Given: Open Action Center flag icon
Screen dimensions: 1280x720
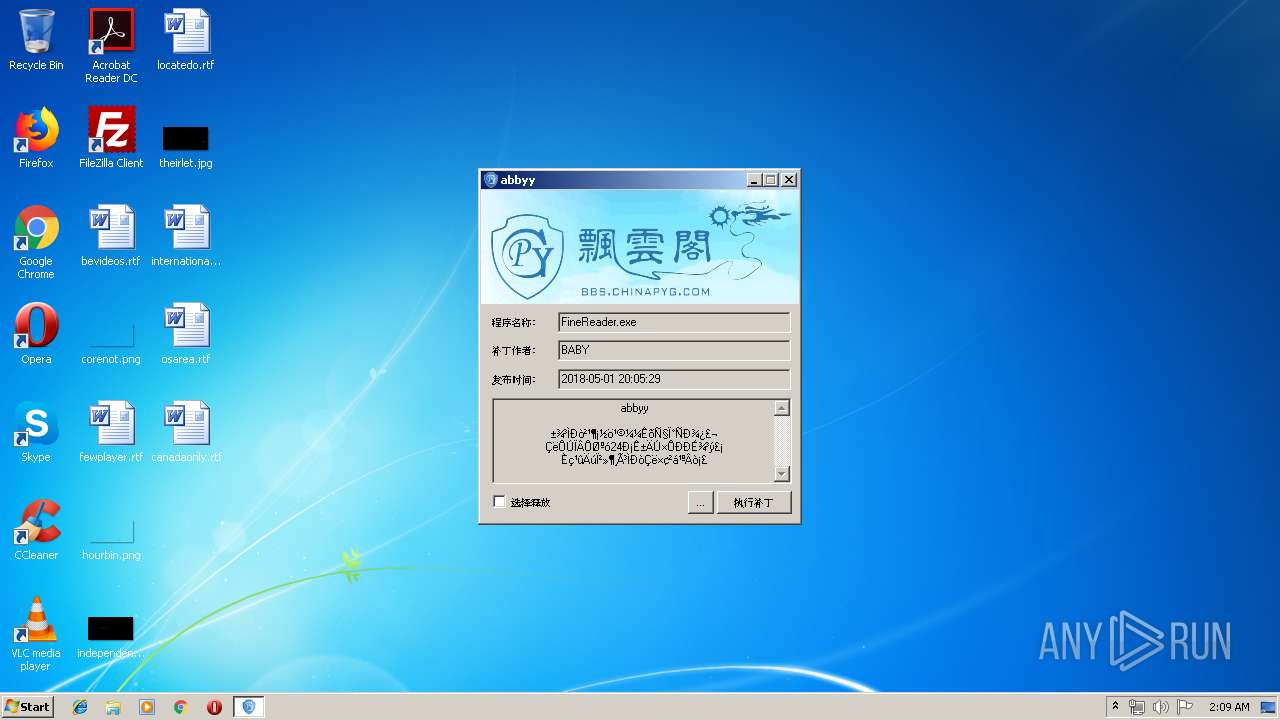Looking at the screenshot, I should [1185, 707].
